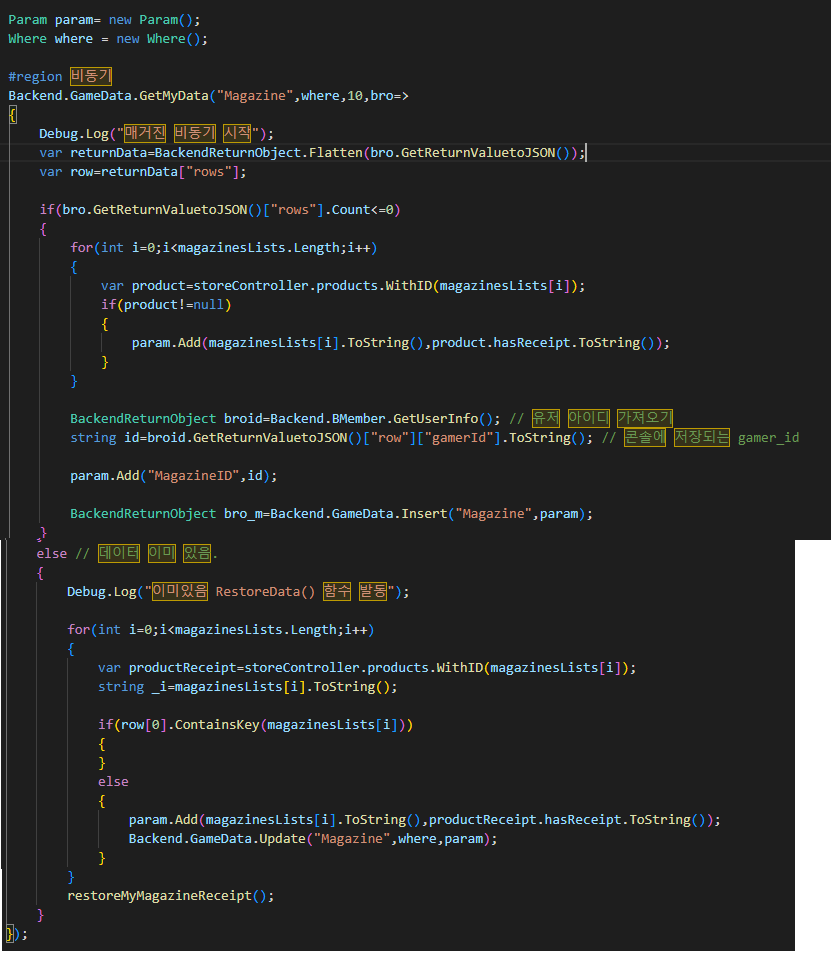The width and height of the screenshot is (831, 955).
Task: Click the line 'Param param= new Param();'
Action: (104, 20)
